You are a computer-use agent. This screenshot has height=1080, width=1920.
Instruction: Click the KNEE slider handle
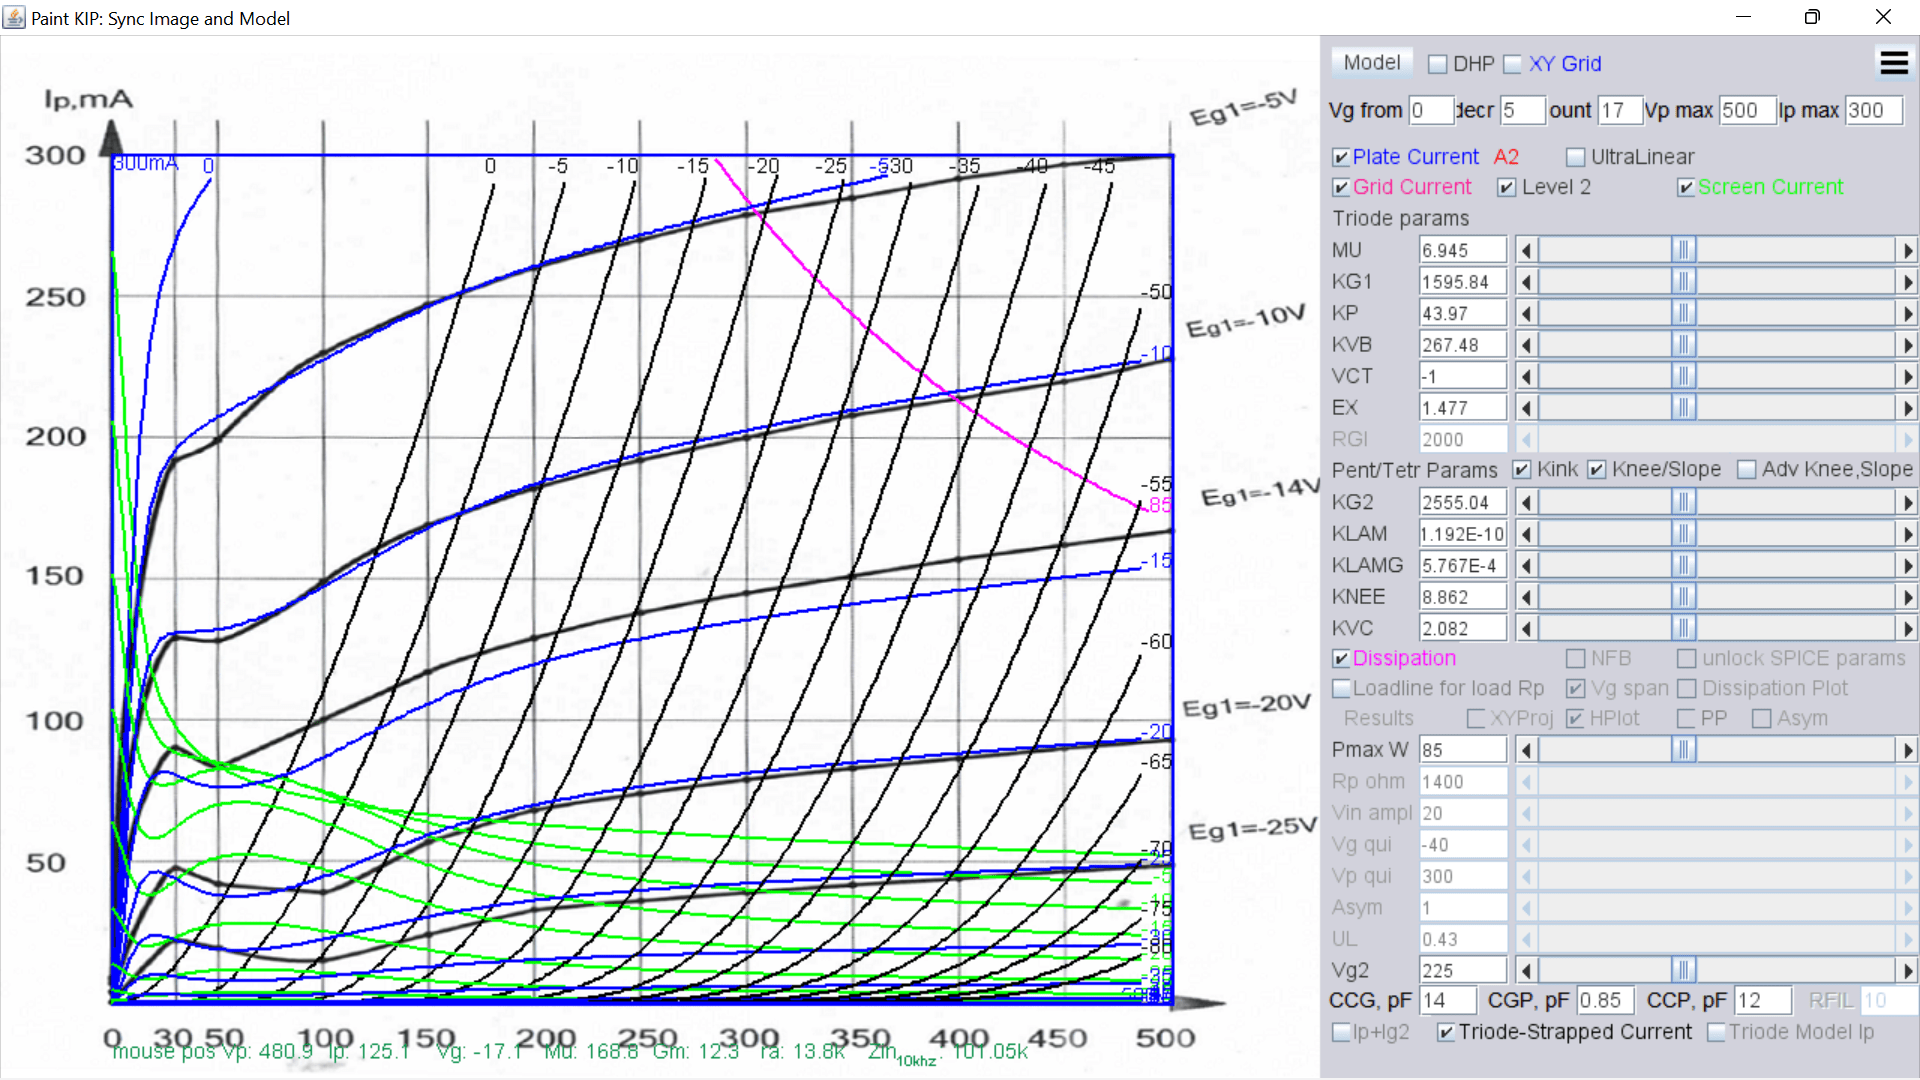pos(1684,597)
